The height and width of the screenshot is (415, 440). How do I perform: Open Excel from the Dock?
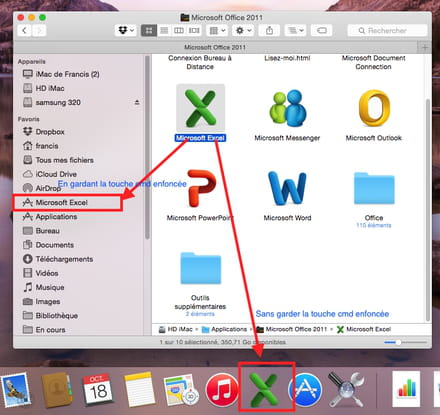[264, 389]
